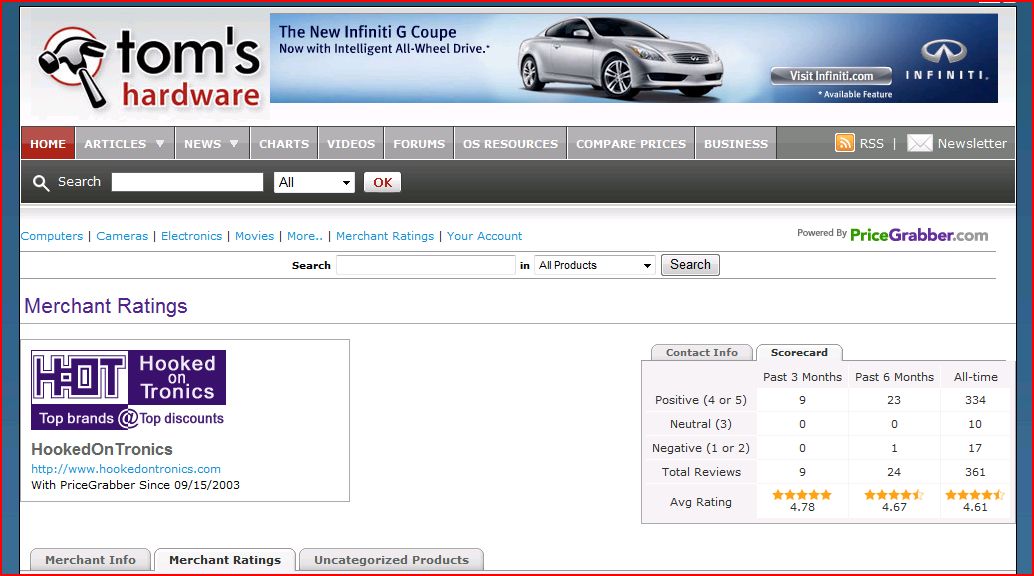Switch to the Merchant Info tab
Viewport: 1034px width, 576px height.
(x=90, y=560)
